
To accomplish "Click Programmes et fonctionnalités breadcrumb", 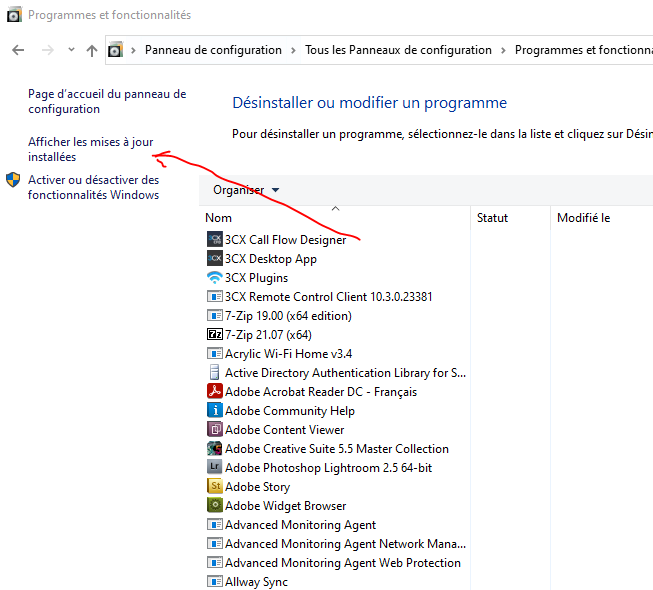I will point(583,50).
